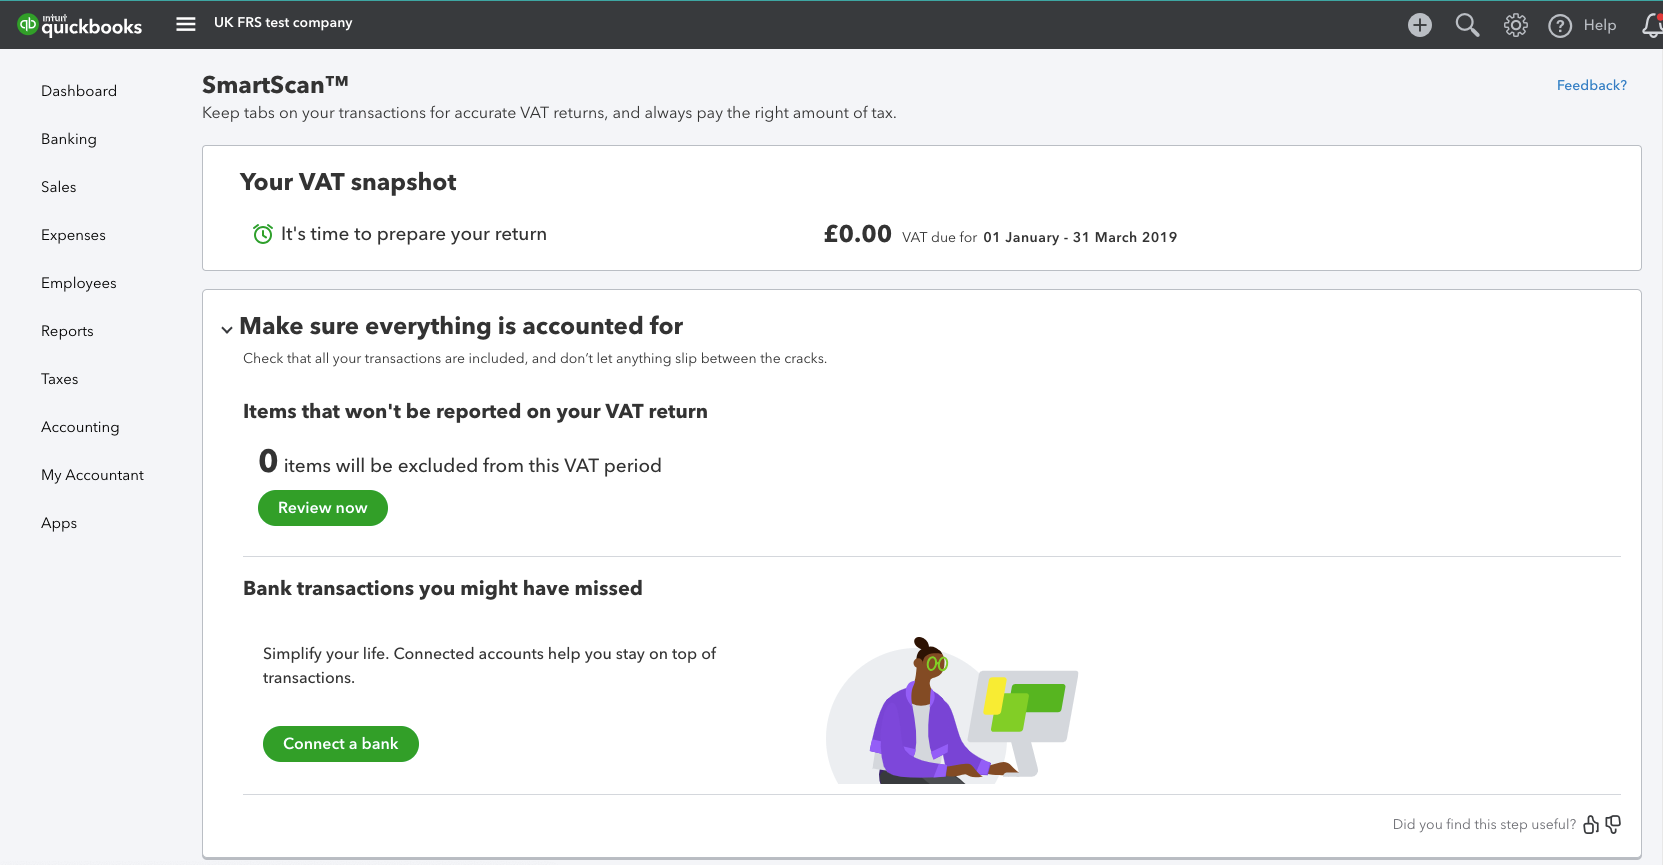The image size is (1663, 865).
Task: Open My Accountant in the sidebar
Action: pyautogui.click(x=92, y=475)
